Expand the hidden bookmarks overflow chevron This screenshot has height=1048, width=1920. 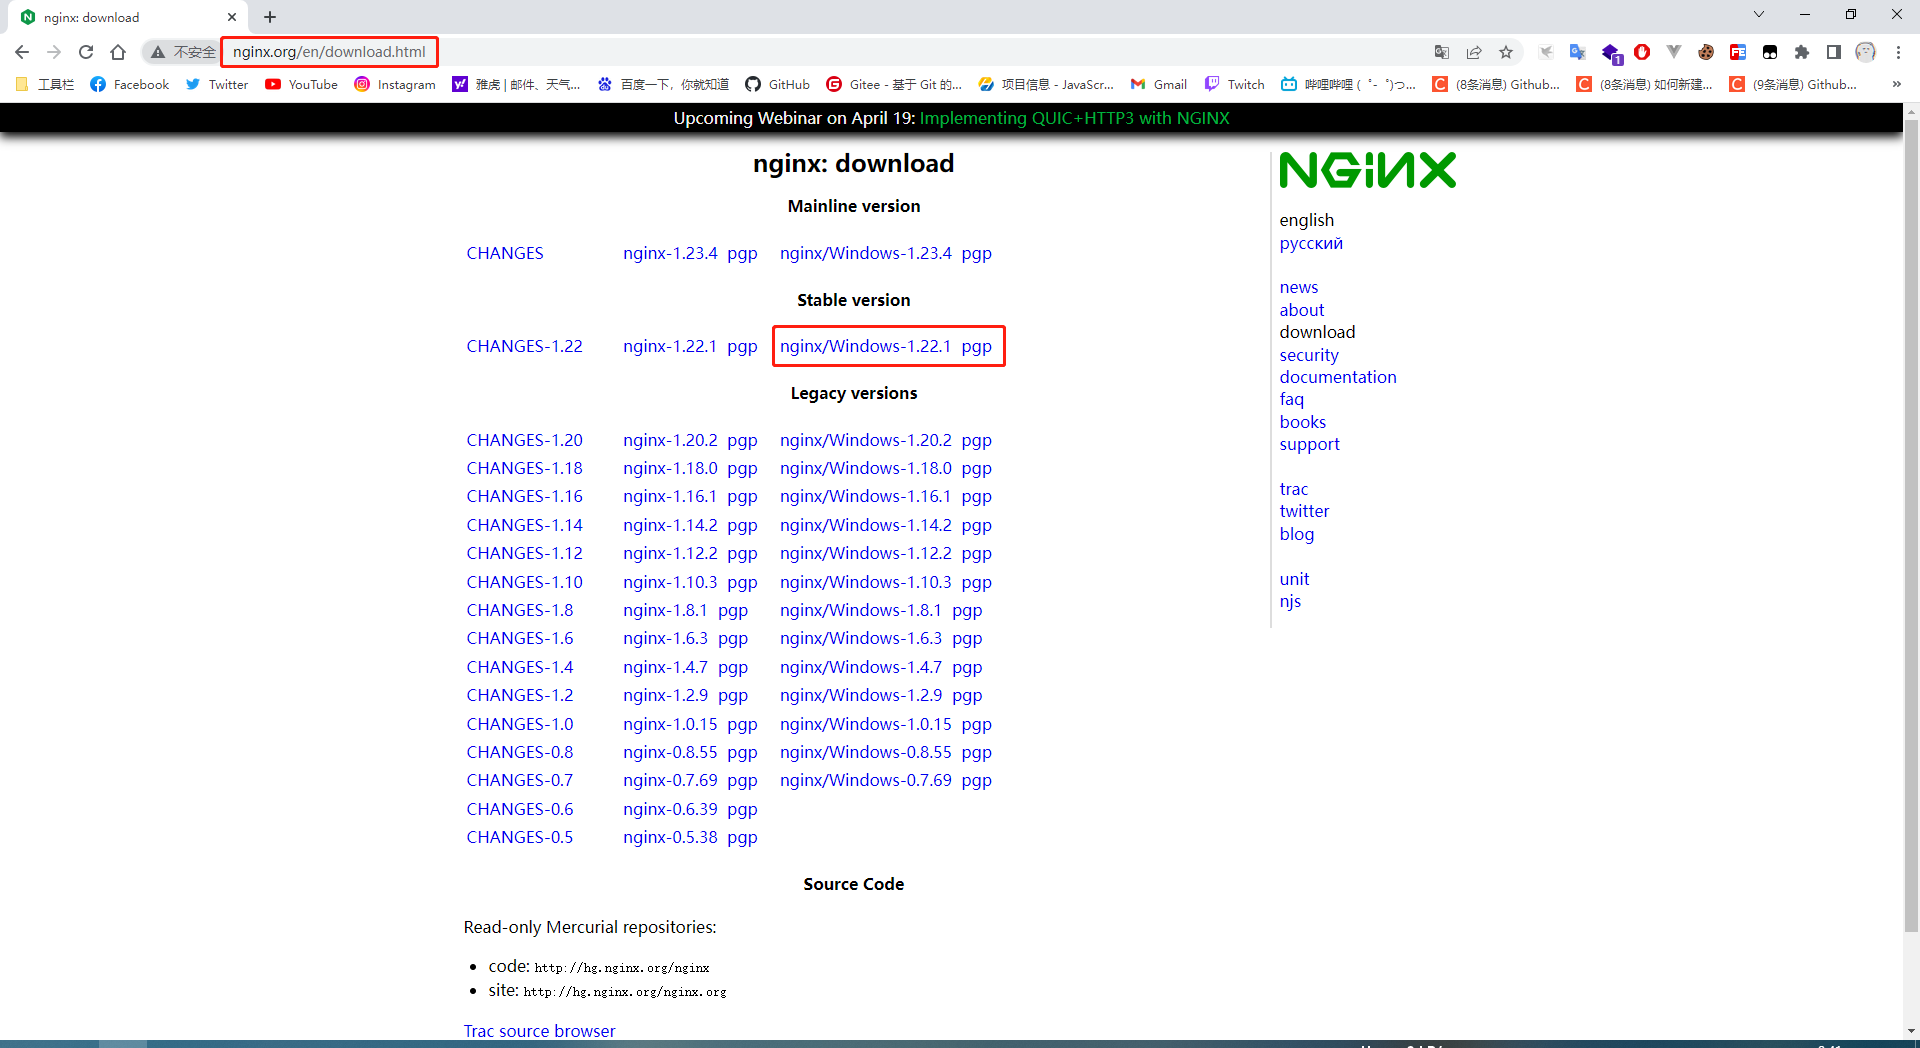point(1896,85)
